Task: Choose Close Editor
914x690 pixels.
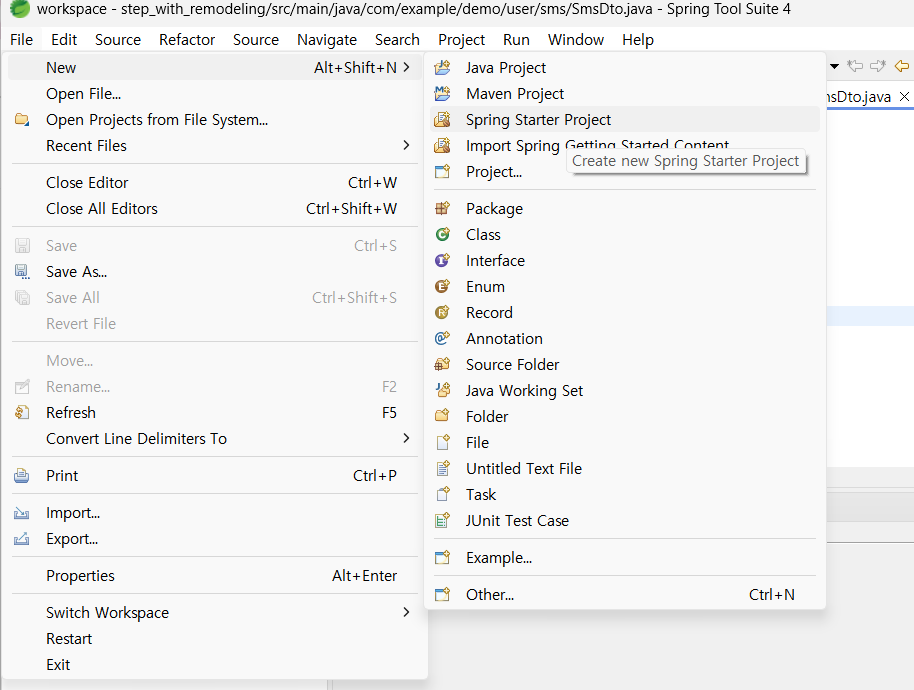Action: (x=214, y=182)
